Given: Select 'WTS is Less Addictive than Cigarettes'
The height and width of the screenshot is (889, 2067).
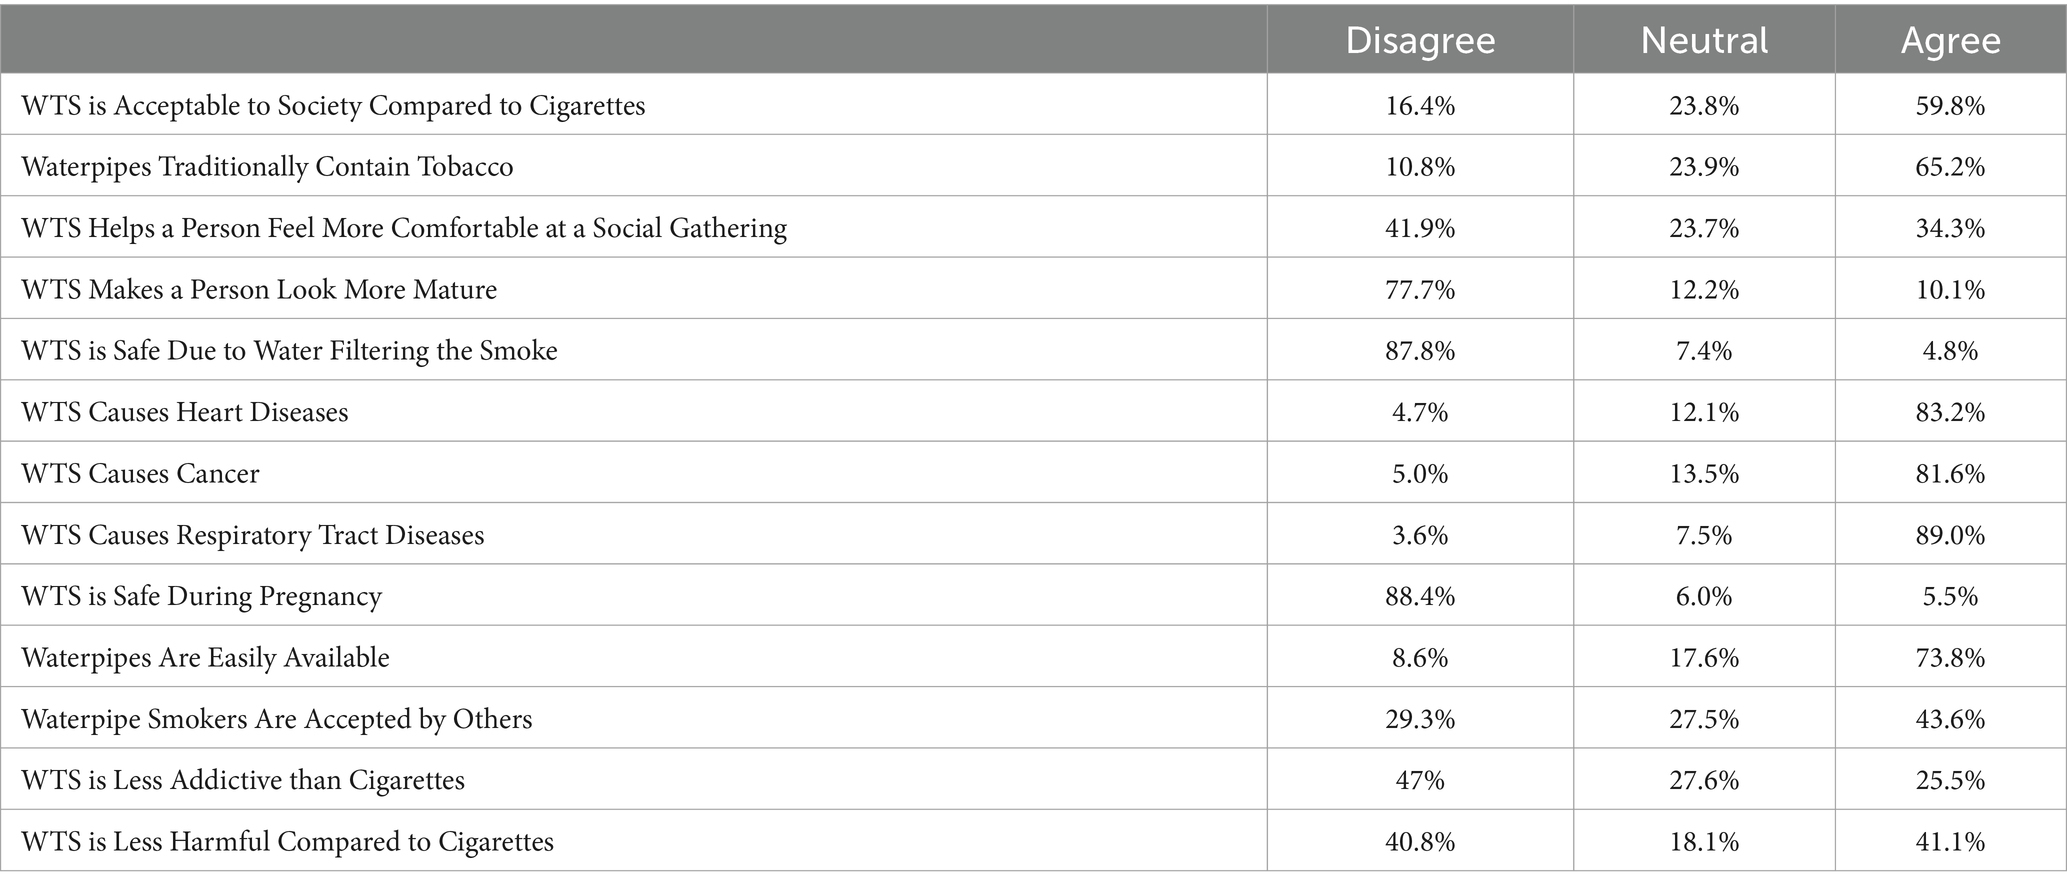Looking at the screenshot, I should pyautogui.click(x=243, y=780).
